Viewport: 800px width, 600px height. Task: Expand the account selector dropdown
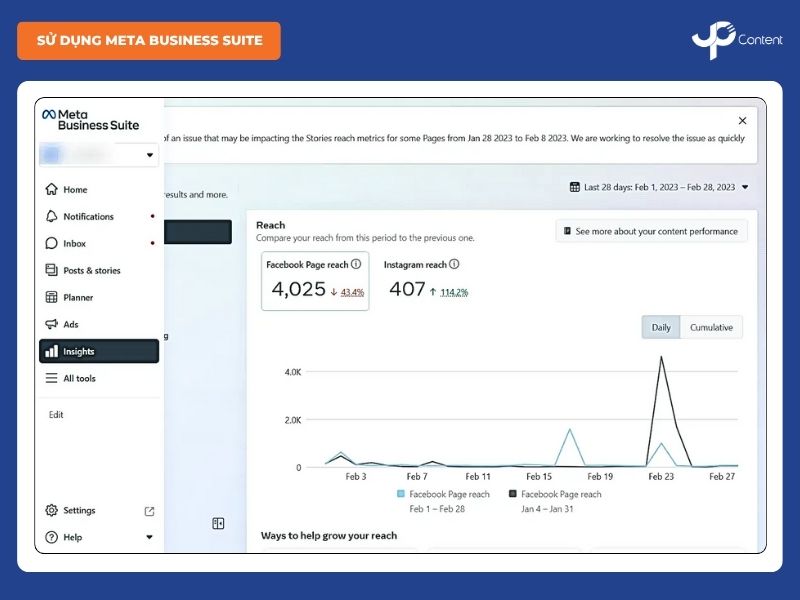pyautogui.click(x=150, y=155)
